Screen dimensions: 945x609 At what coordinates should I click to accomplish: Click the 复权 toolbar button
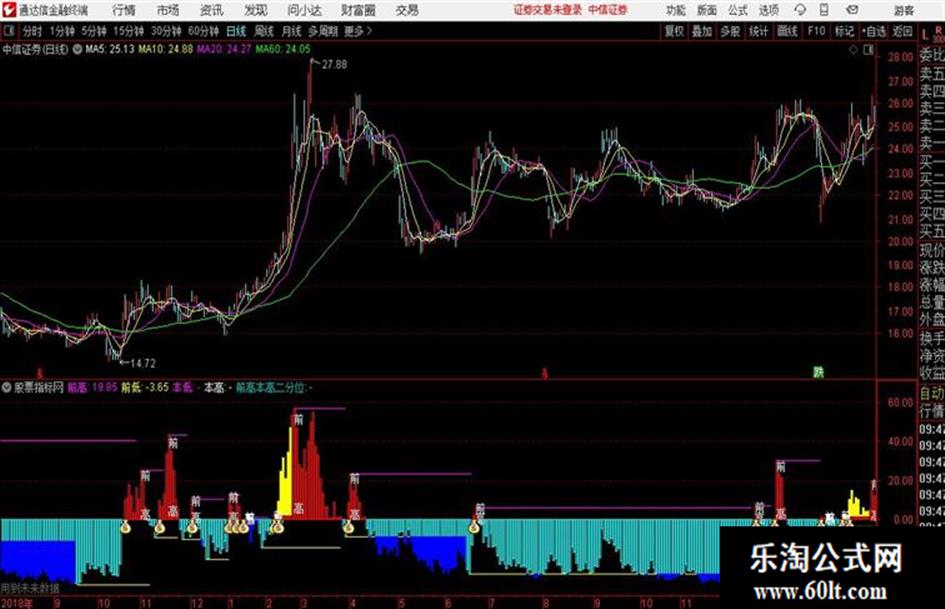click(x=674, y=31)
